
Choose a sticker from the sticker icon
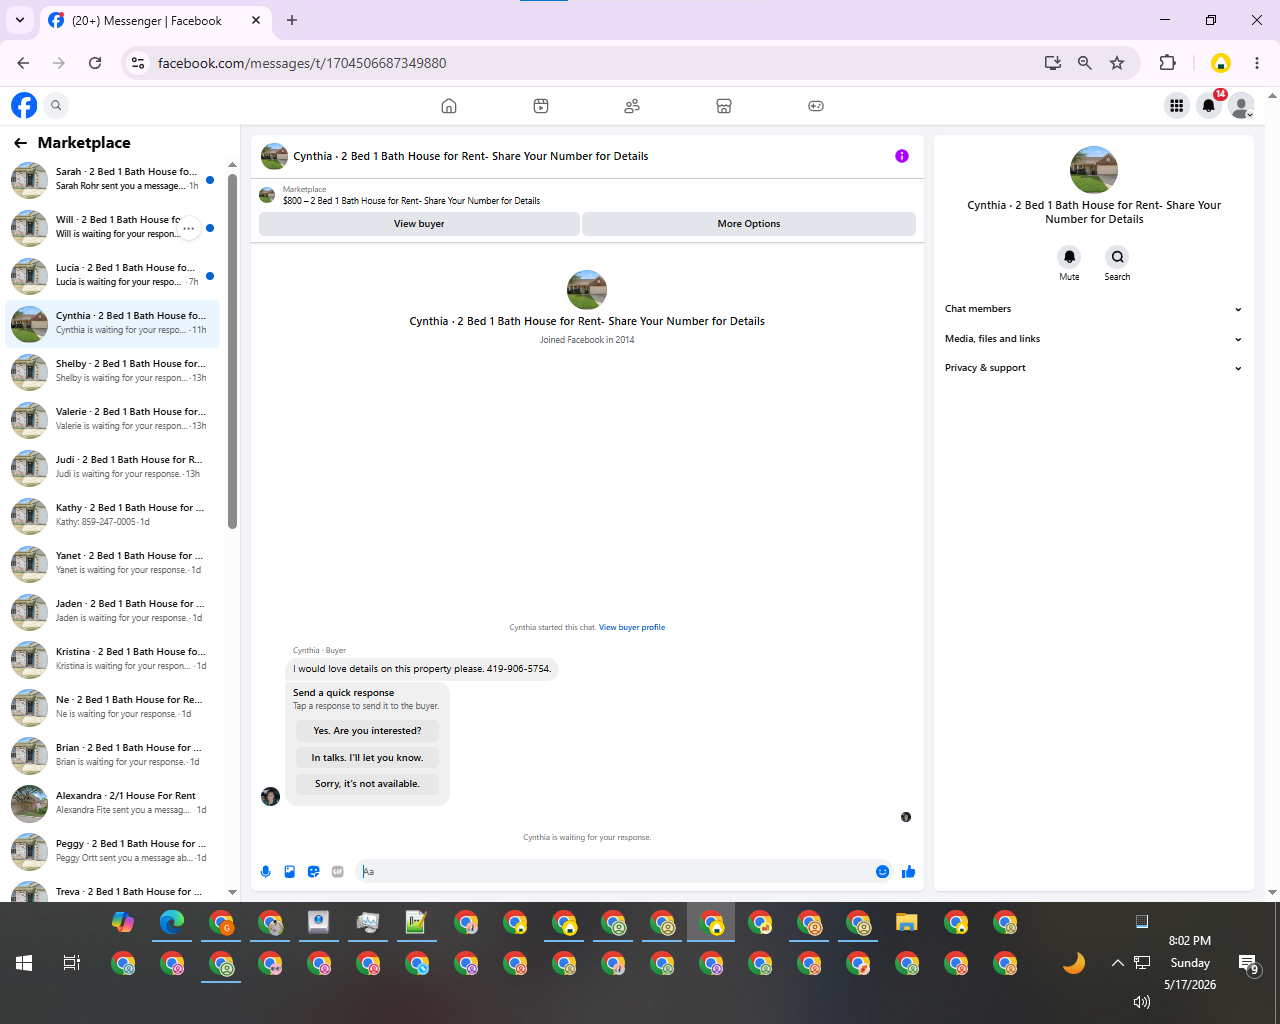(314, 872)
